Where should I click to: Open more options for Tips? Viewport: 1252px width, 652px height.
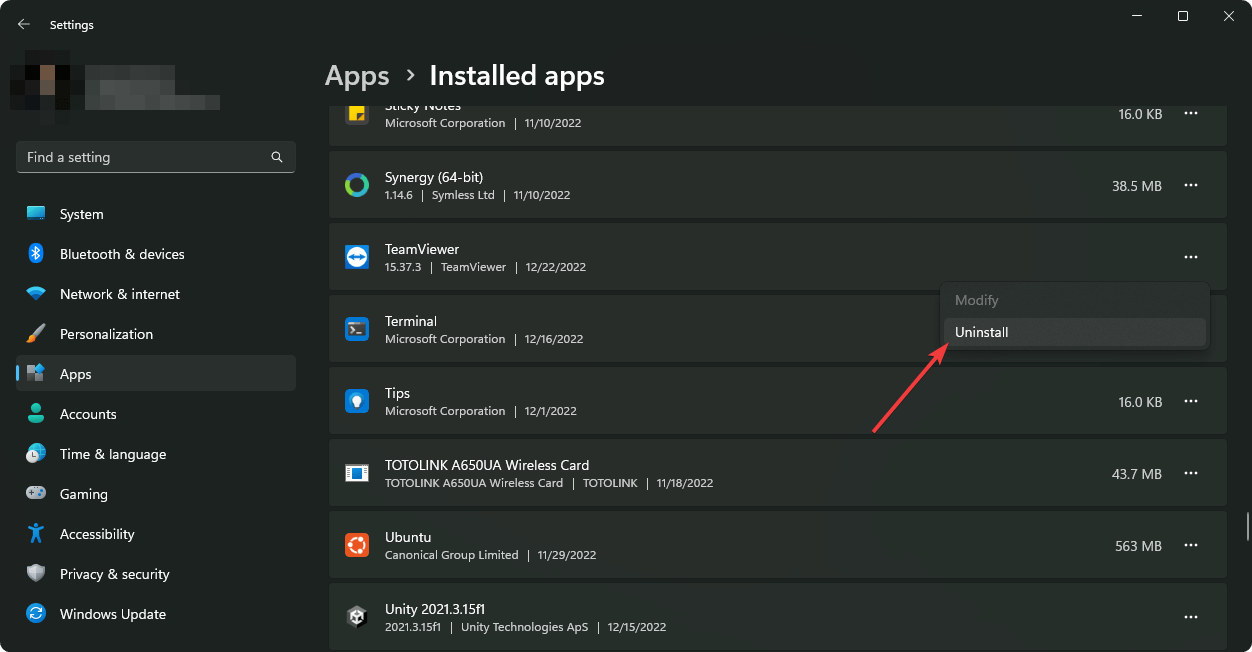click(x=1191, y=402)
